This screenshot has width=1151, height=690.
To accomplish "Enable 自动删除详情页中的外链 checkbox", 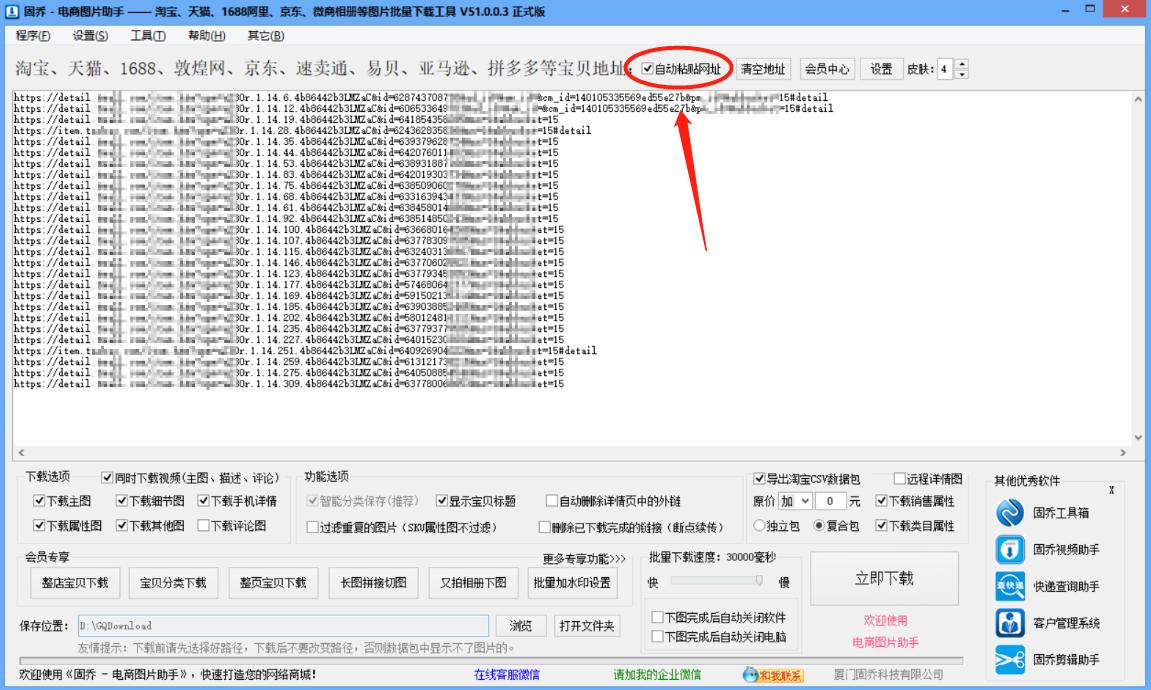I will point(551,501).
